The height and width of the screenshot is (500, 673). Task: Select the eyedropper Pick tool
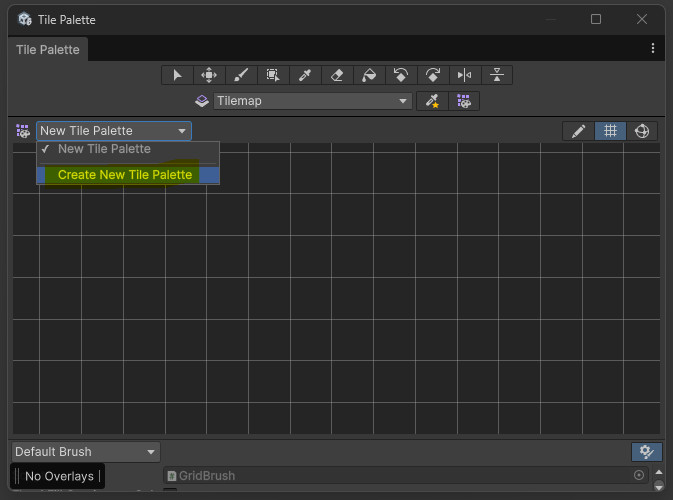(305, 75)
